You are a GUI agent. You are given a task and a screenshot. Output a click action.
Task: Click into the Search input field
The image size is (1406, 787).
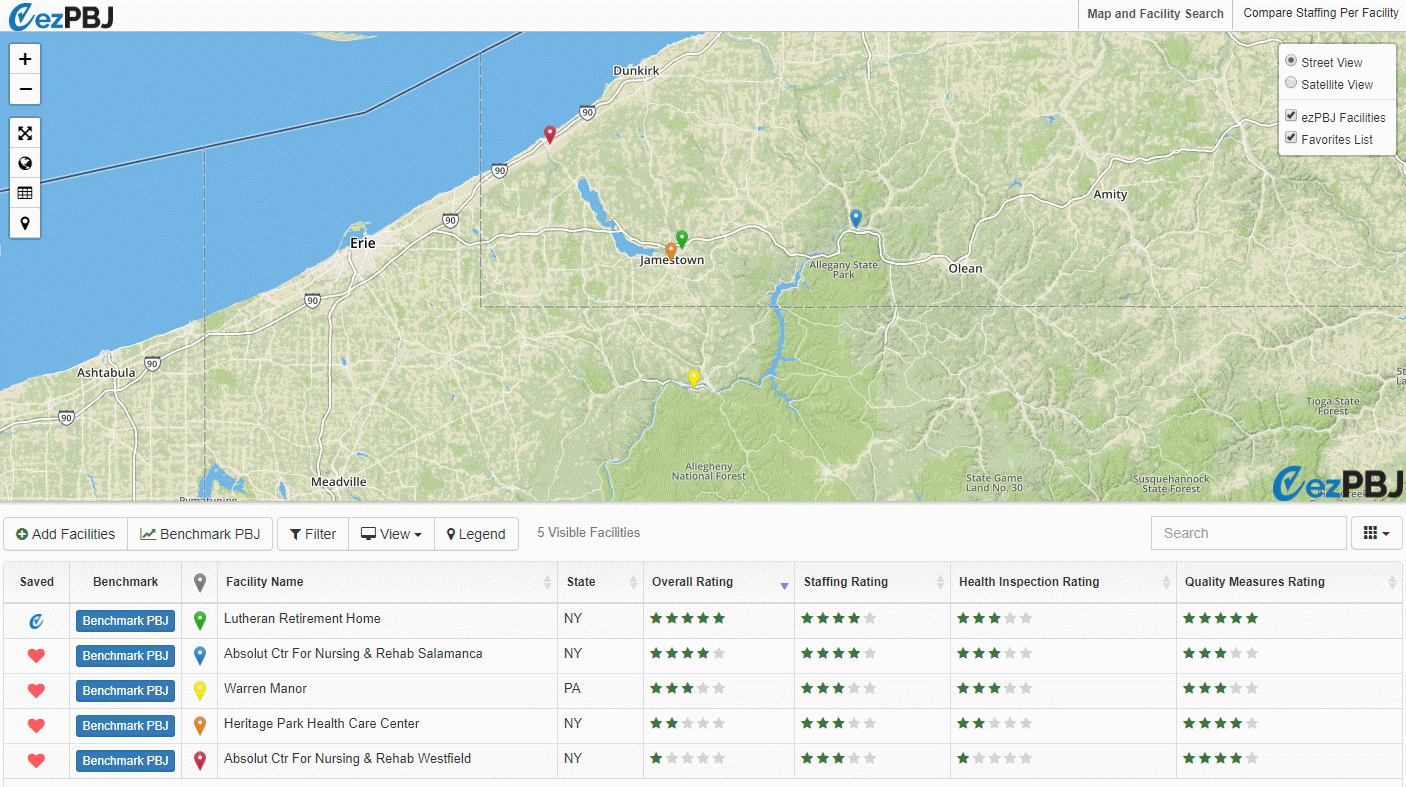(1247, 533)
